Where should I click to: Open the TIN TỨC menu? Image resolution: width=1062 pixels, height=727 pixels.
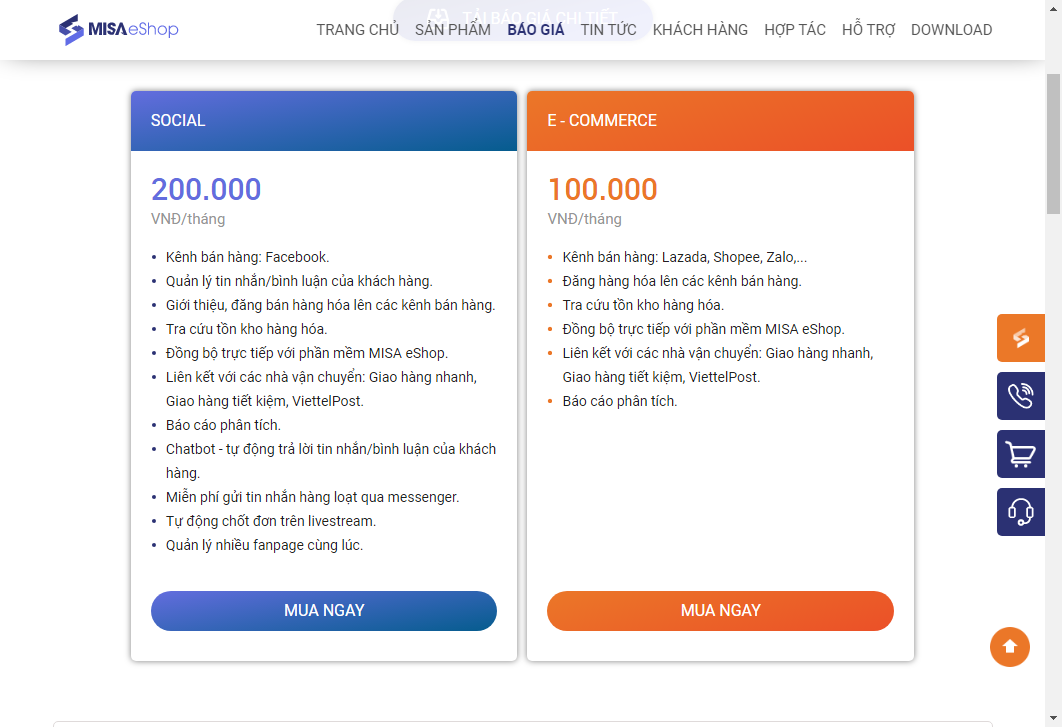pyautogui.click(x=608, y=30)
